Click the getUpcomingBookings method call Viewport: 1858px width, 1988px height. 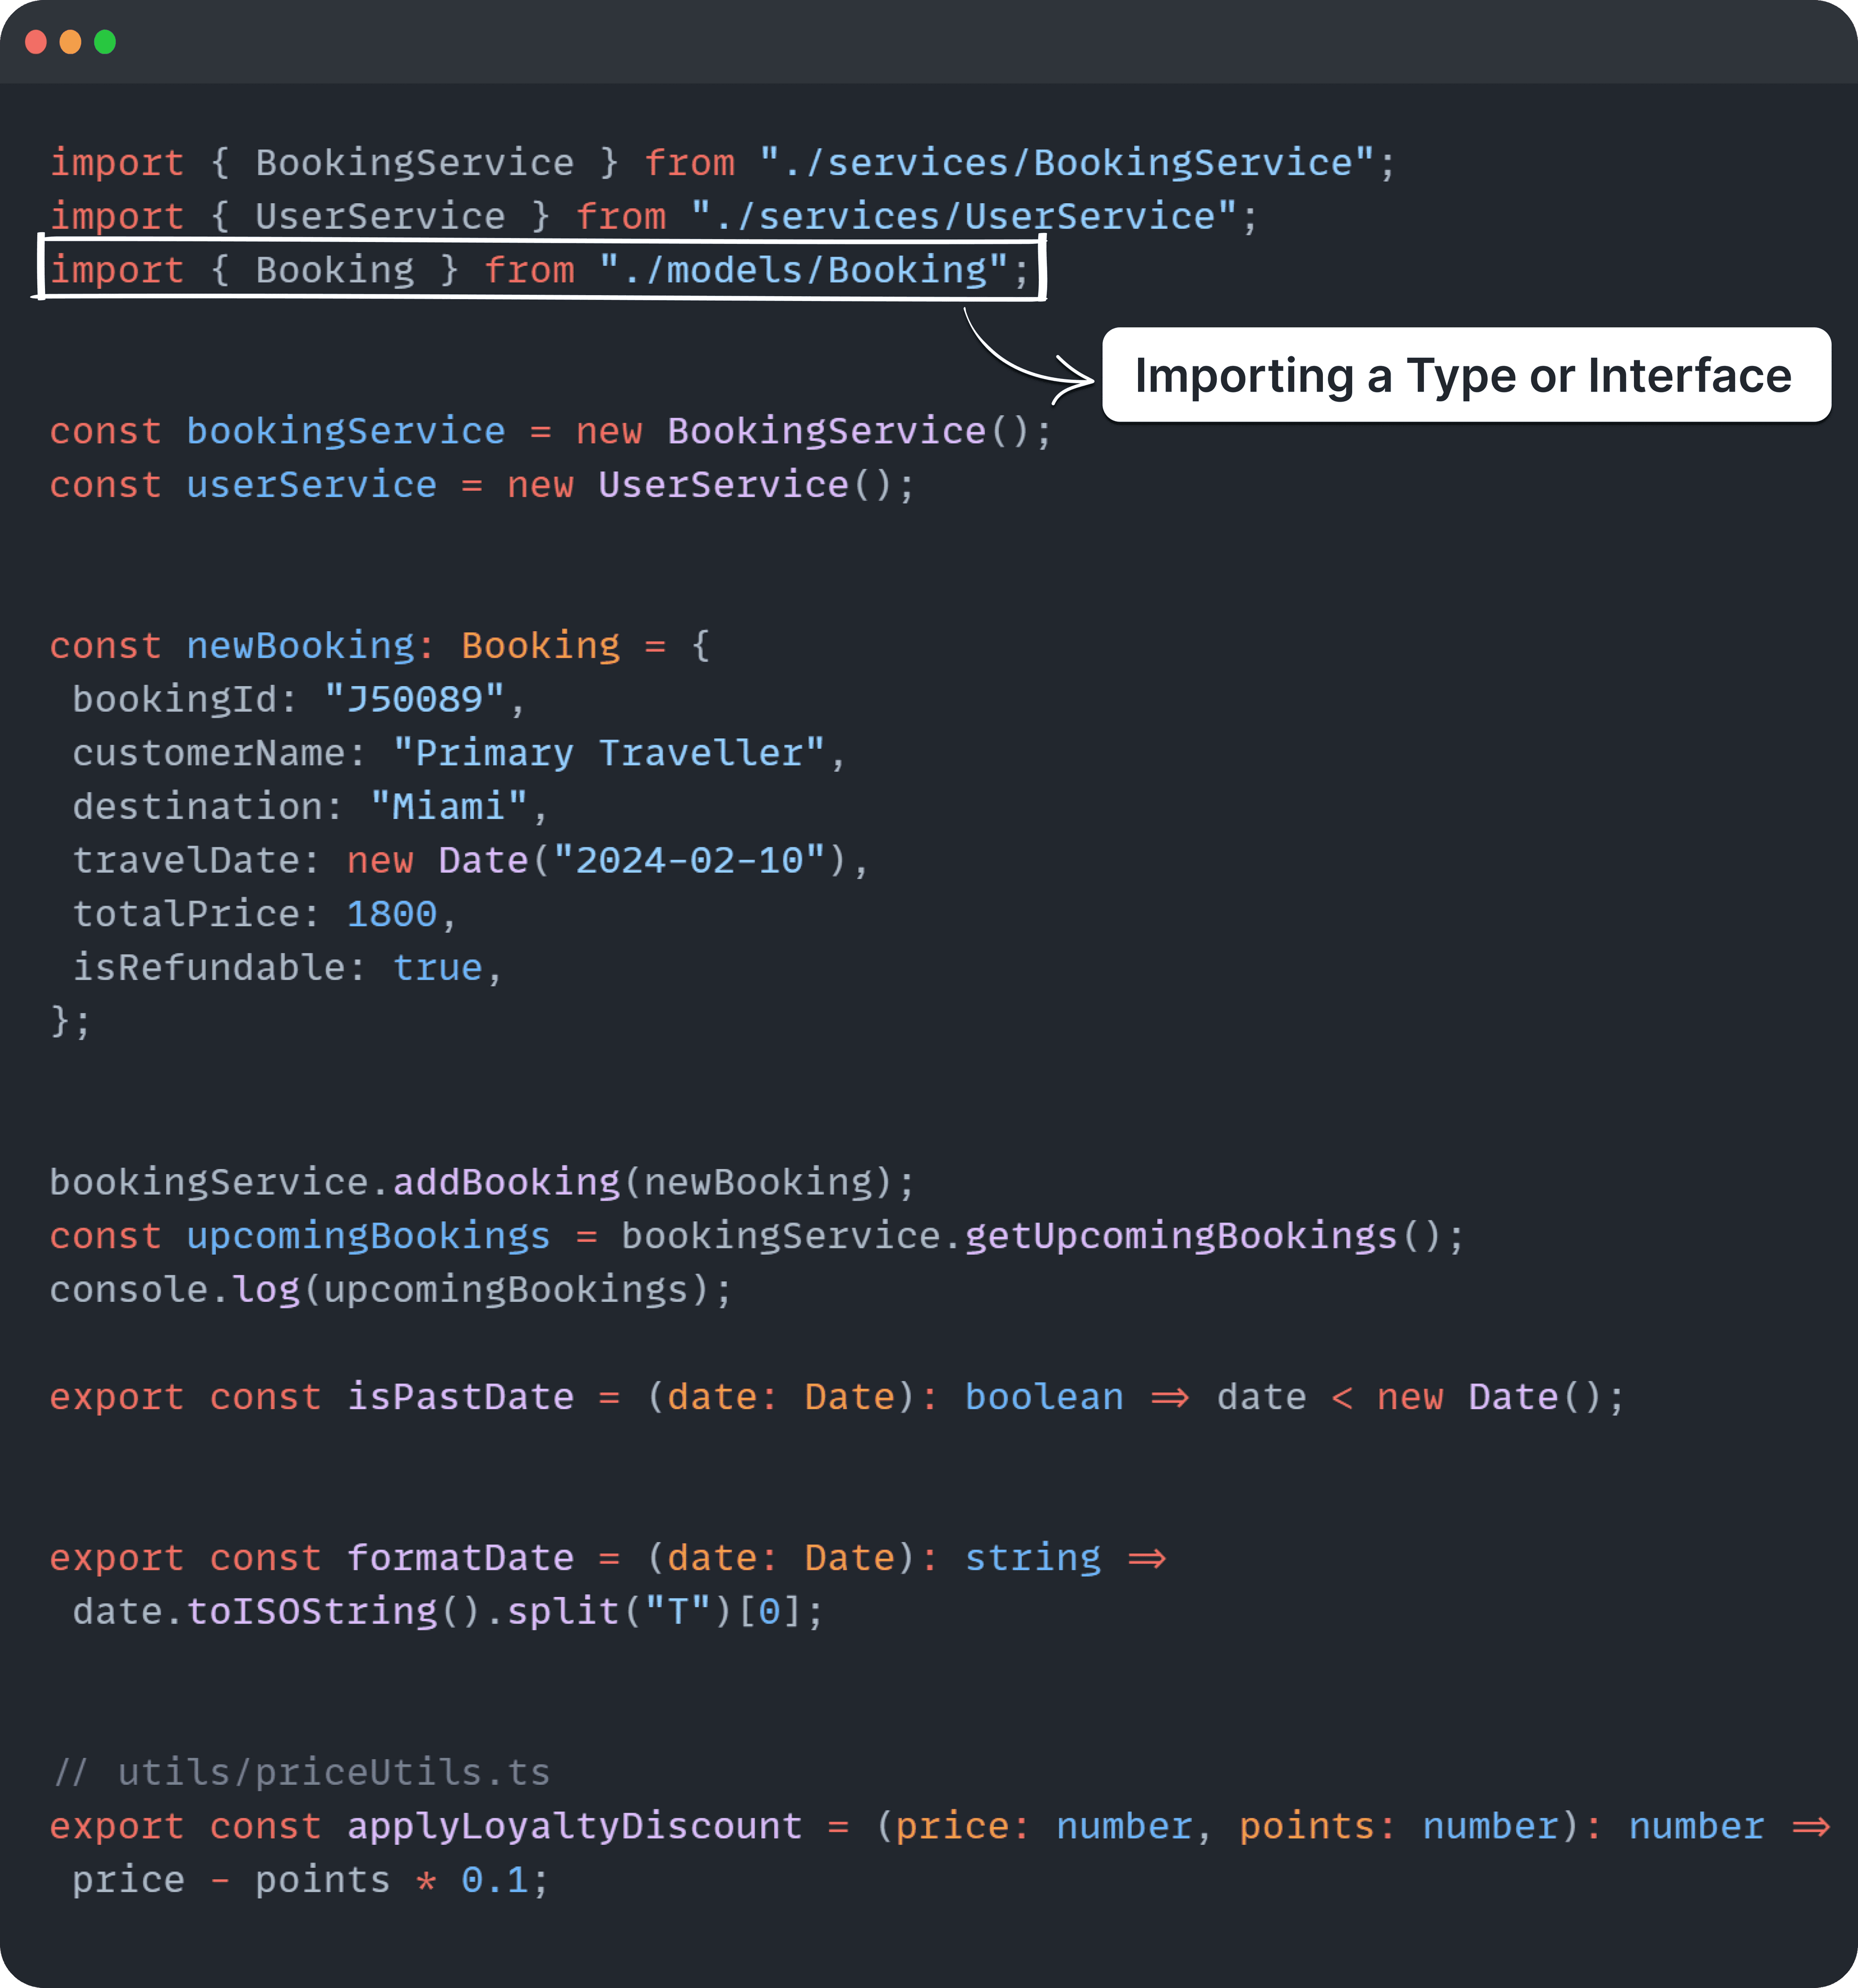pos(1181,1237)
